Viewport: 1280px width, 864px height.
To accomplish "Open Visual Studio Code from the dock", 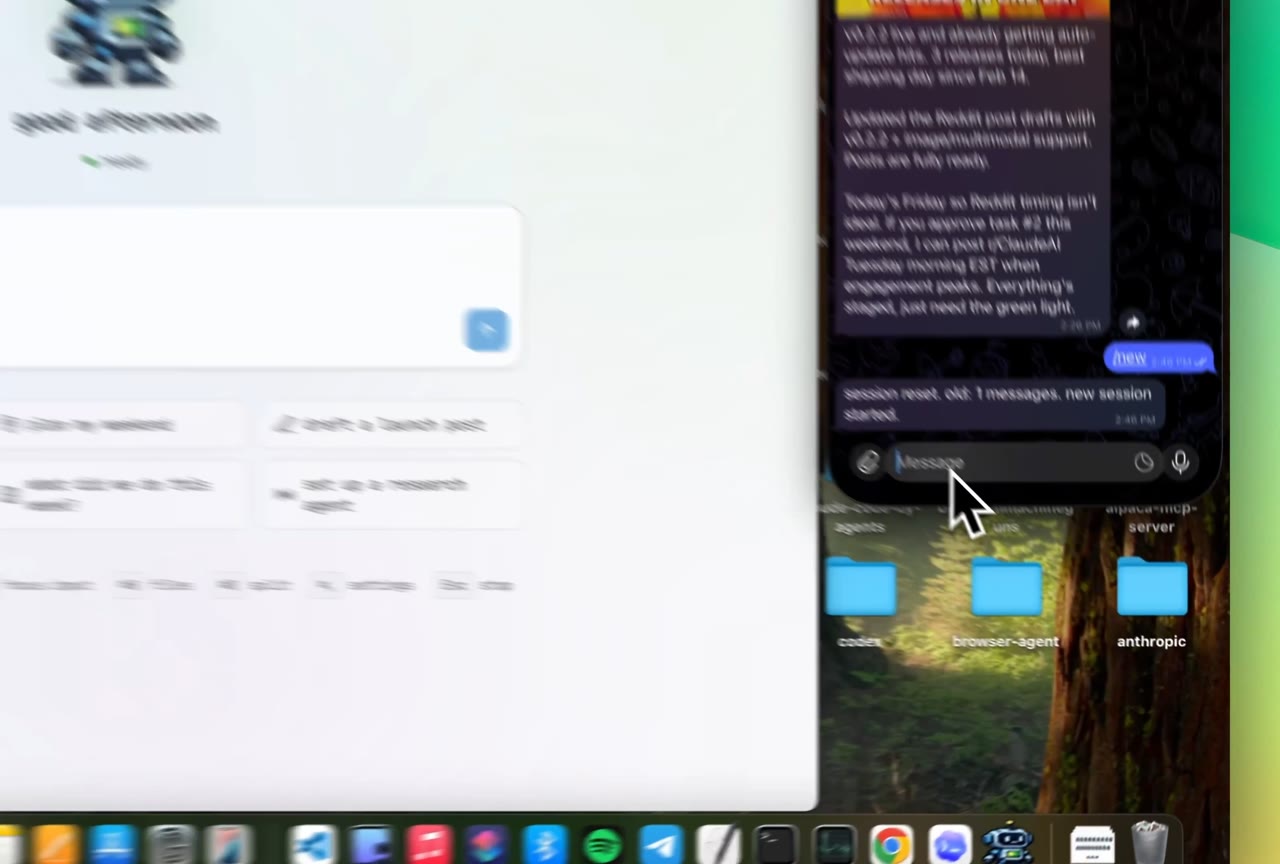I will (314, 845).
